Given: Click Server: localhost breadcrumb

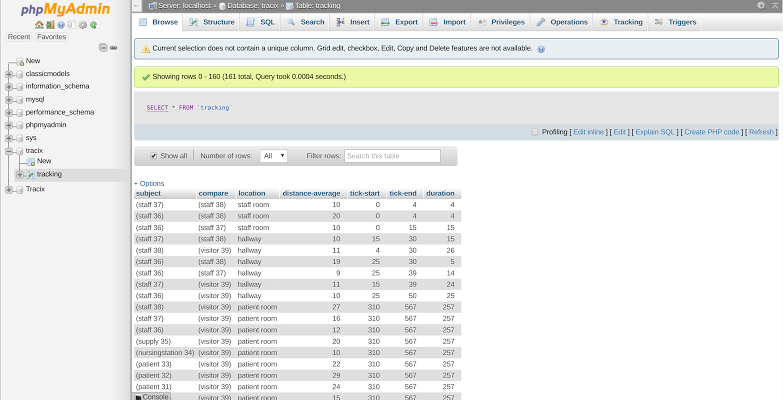Looking at the screenshot, I should 184,6.
